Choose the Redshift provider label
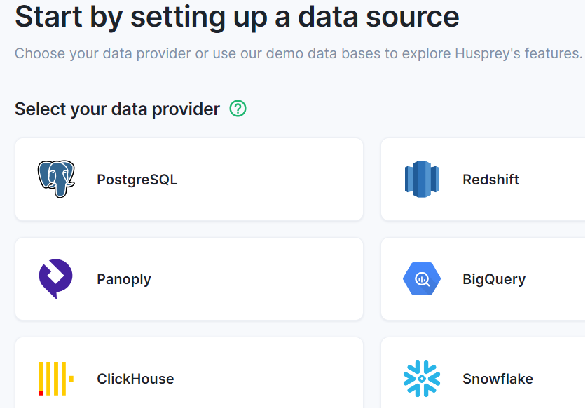Screen dimensions: 585x408 click(491, 179)
